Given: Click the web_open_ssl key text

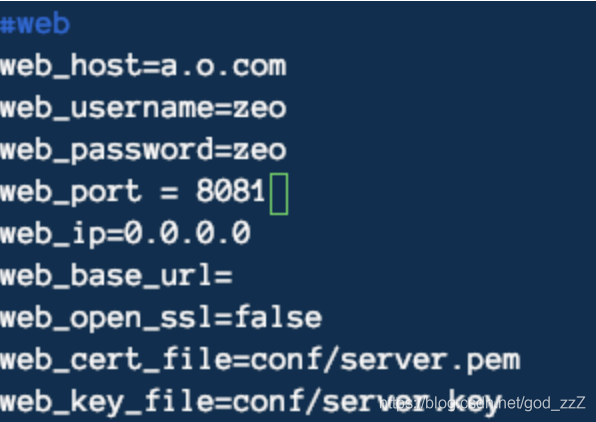Looking at the screenshot, I should click(107, 318).
